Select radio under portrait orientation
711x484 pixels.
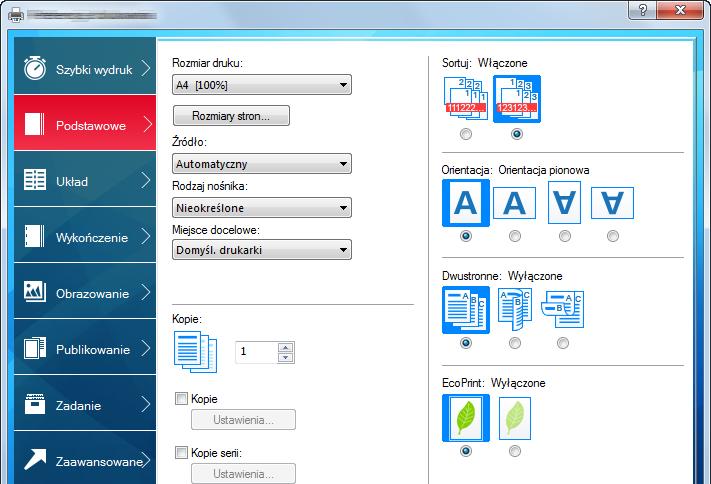click(466, 236)
